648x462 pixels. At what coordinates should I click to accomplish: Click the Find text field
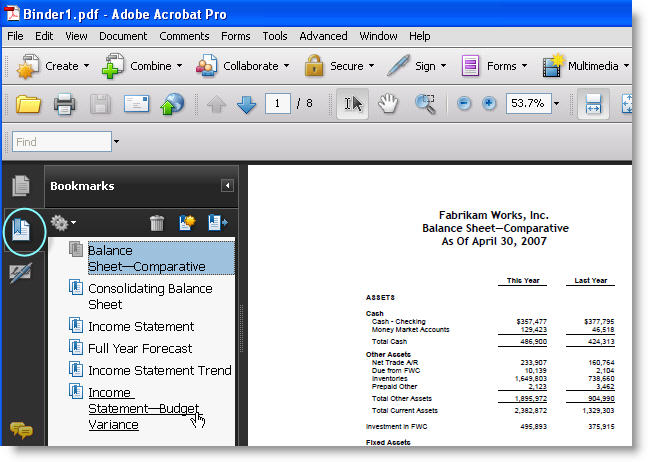(62, 142)
